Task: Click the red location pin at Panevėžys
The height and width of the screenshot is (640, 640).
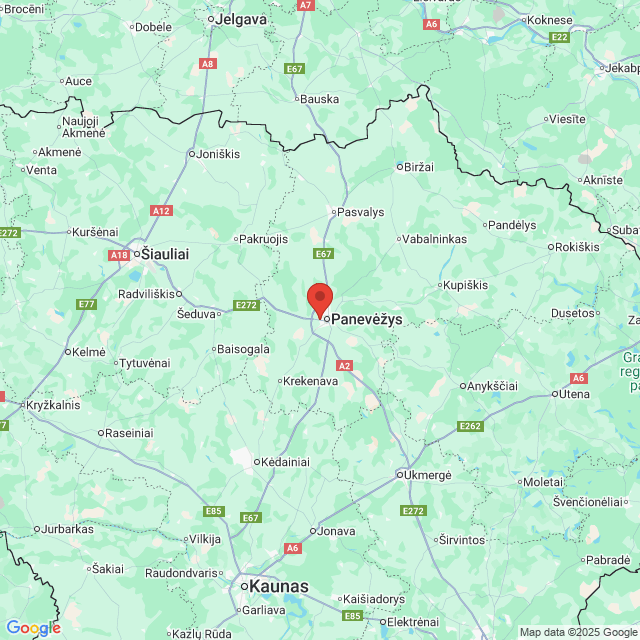Action: pos(320,301)
